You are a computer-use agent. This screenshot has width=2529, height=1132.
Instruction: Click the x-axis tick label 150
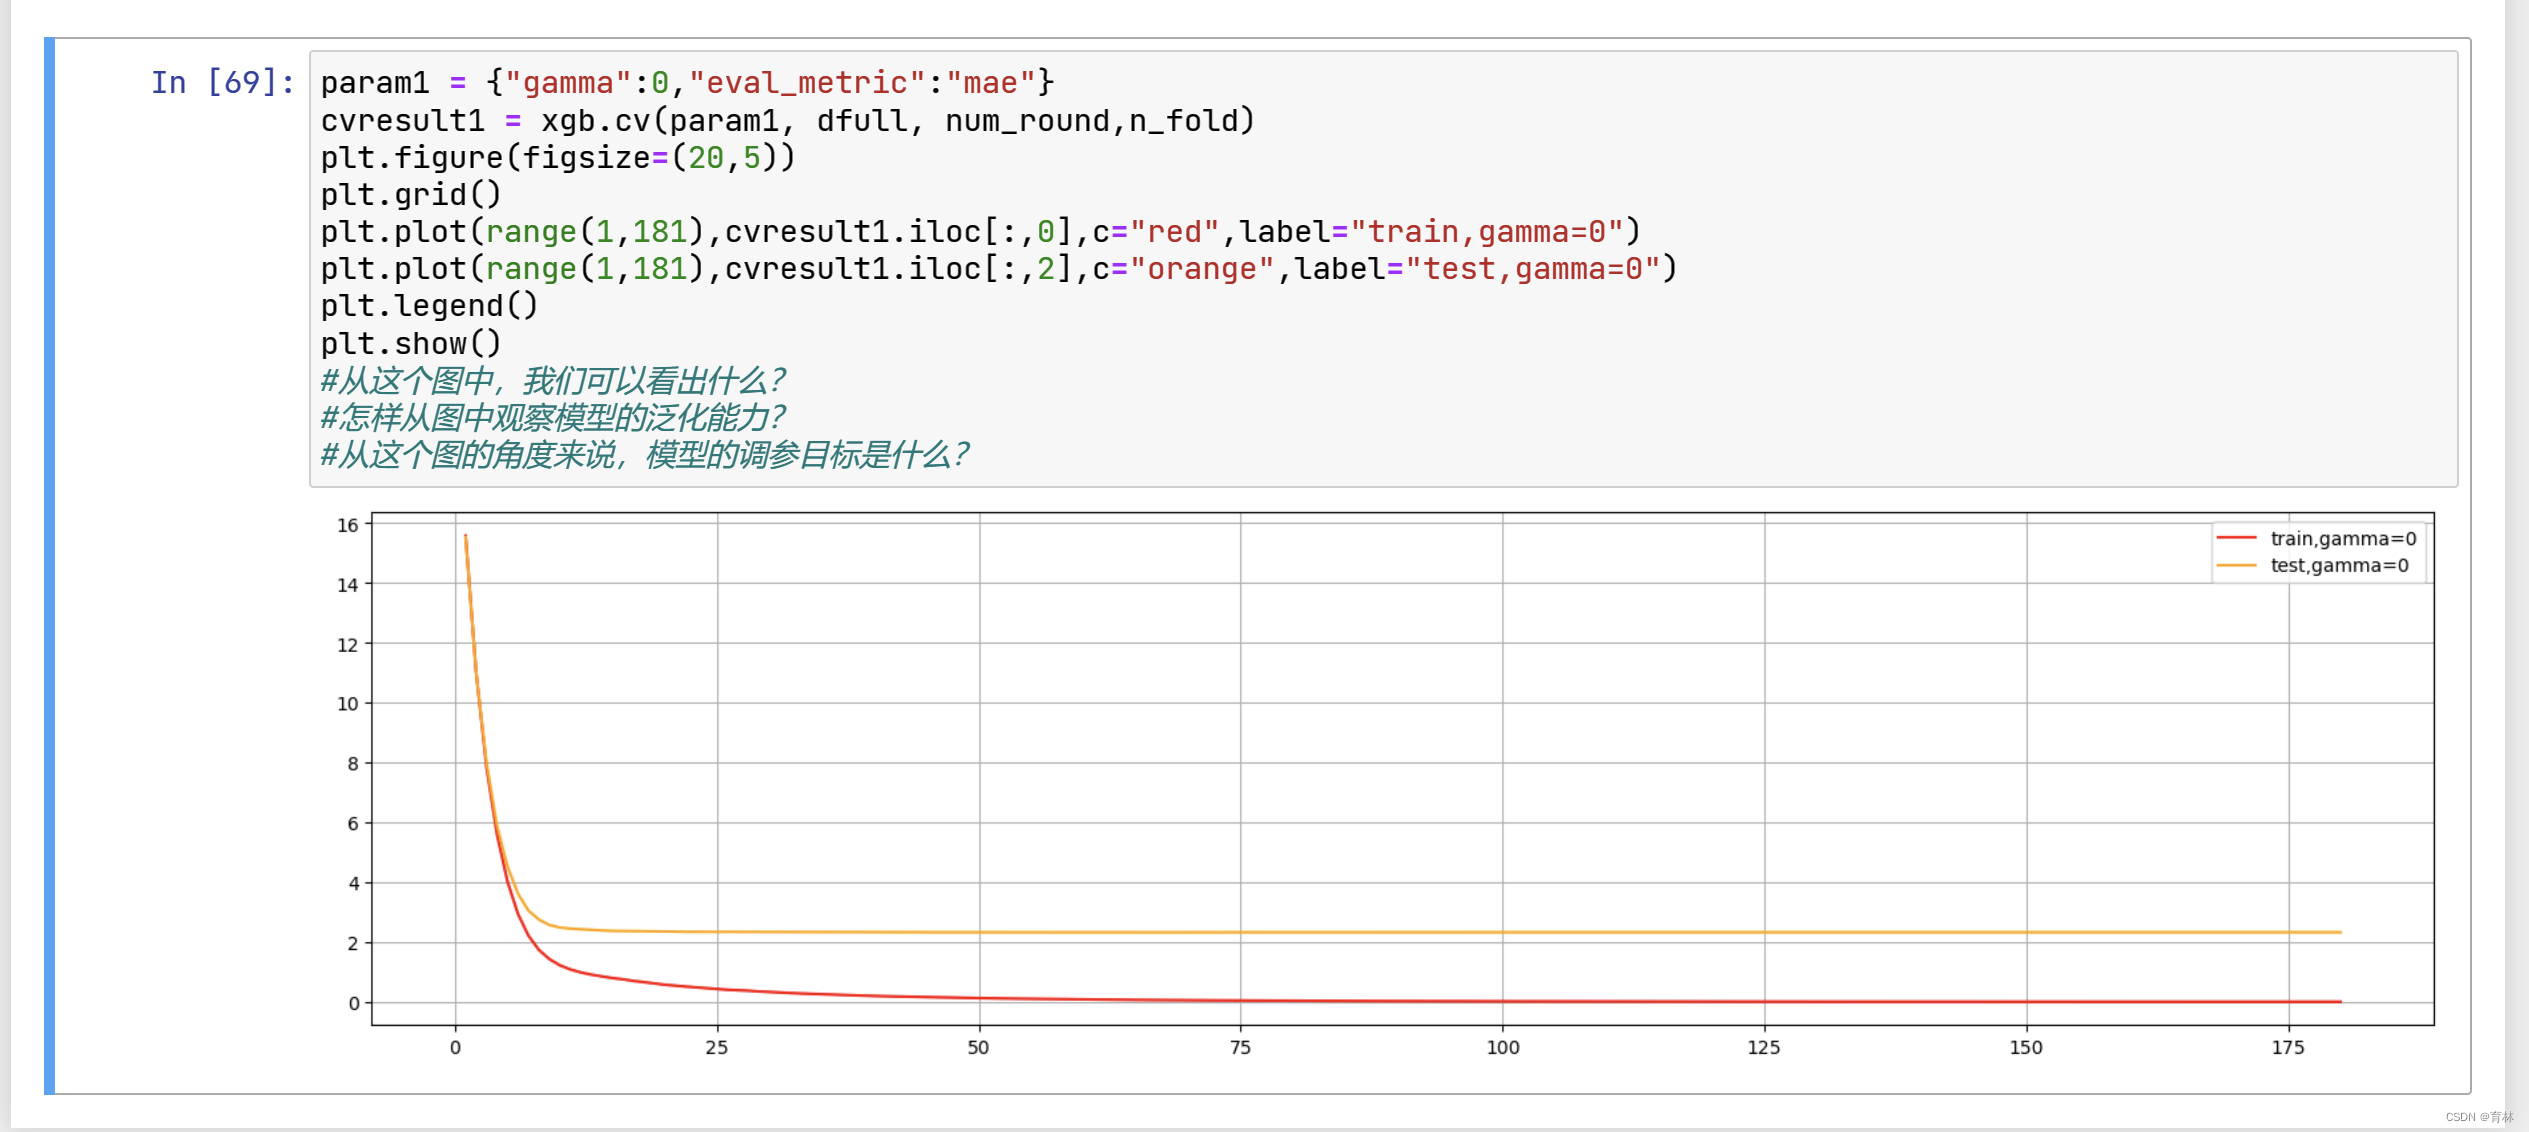click(x=2026, y=1047)
